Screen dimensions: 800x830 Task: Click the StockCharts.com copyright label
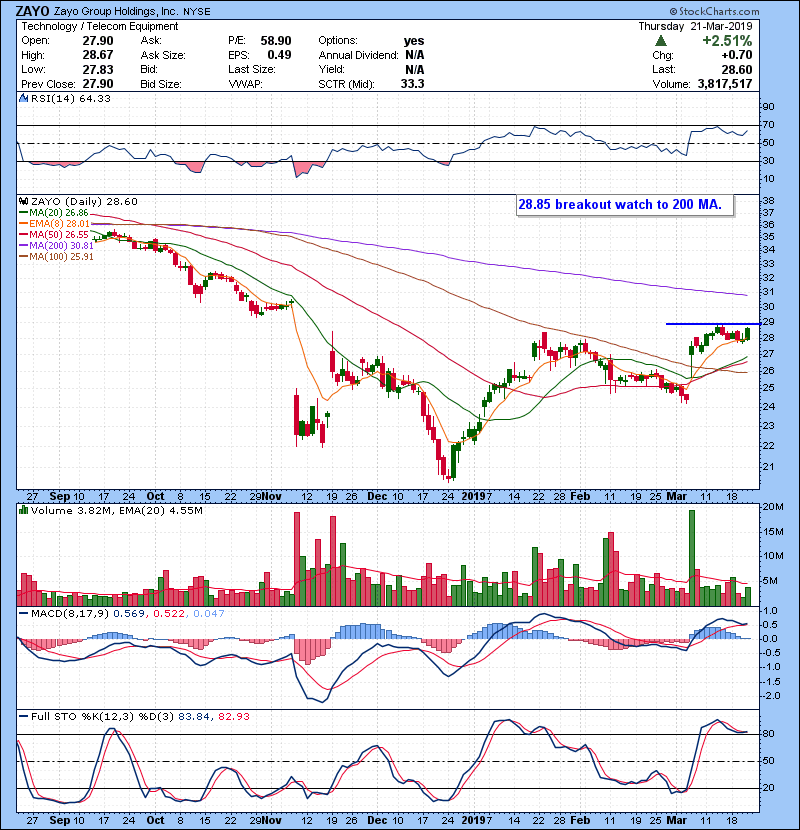tap(714, 11)
